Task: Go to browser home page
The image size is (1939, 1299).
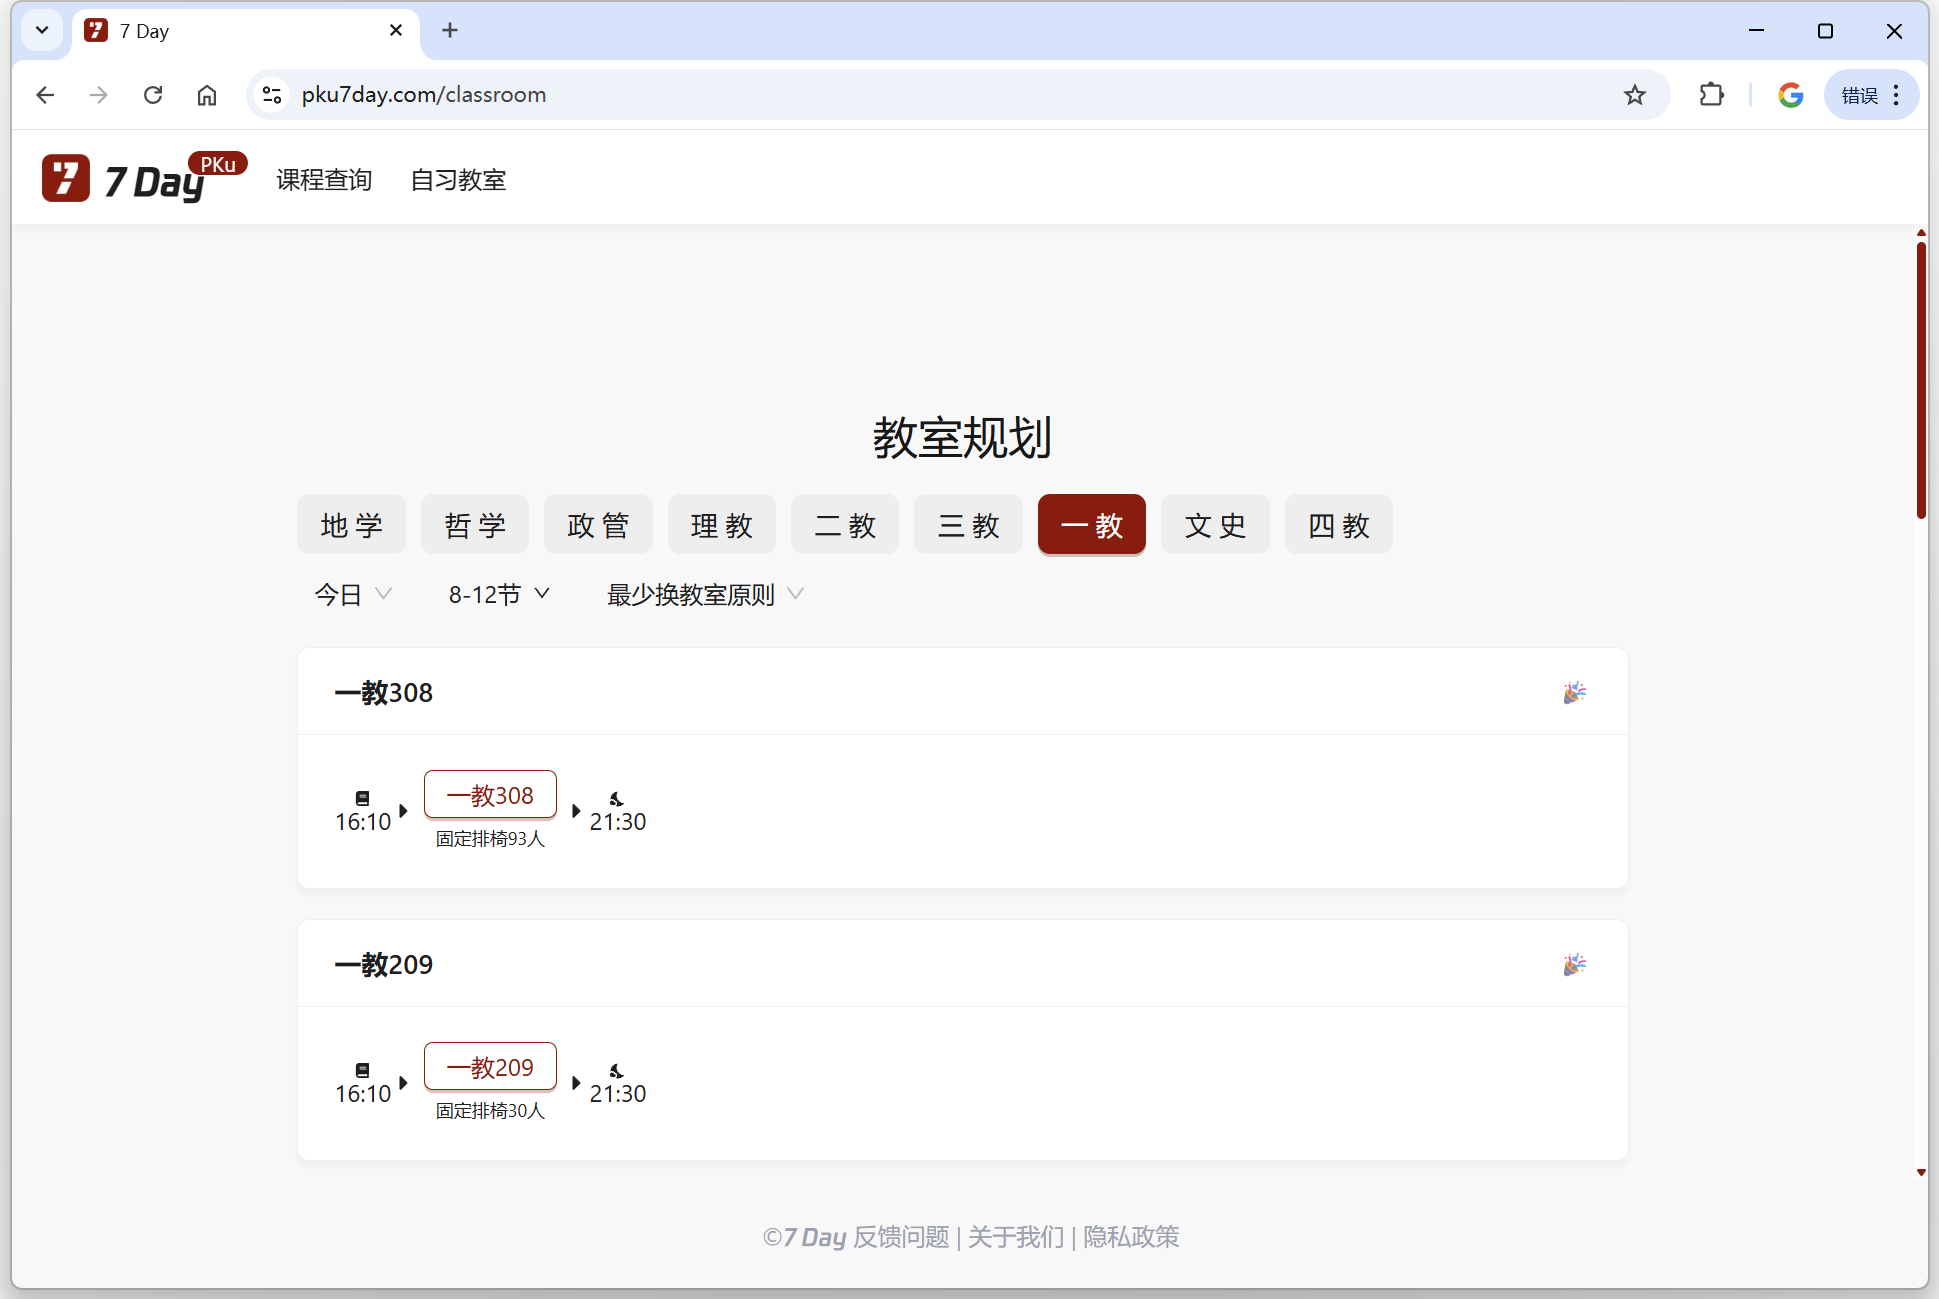Action: click(x=207, y=95)
